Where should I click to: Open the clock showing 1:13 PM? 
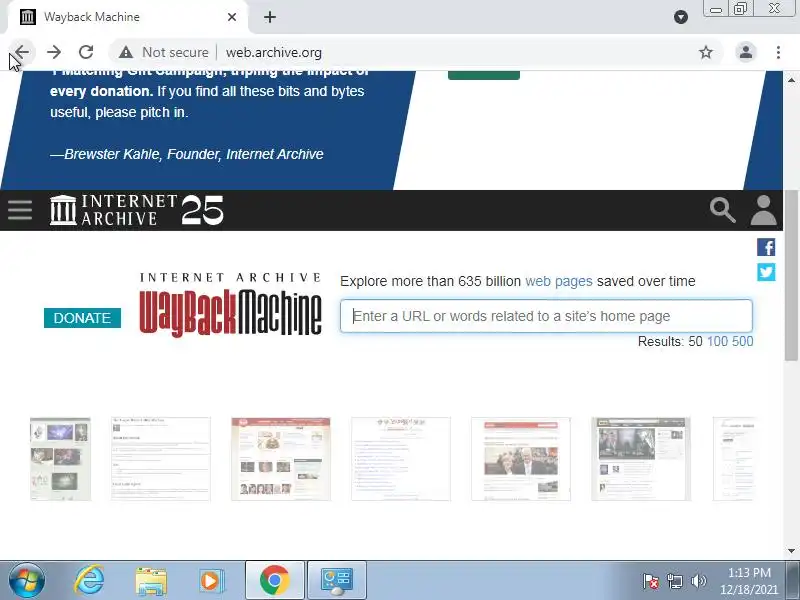tap(749, 581)
